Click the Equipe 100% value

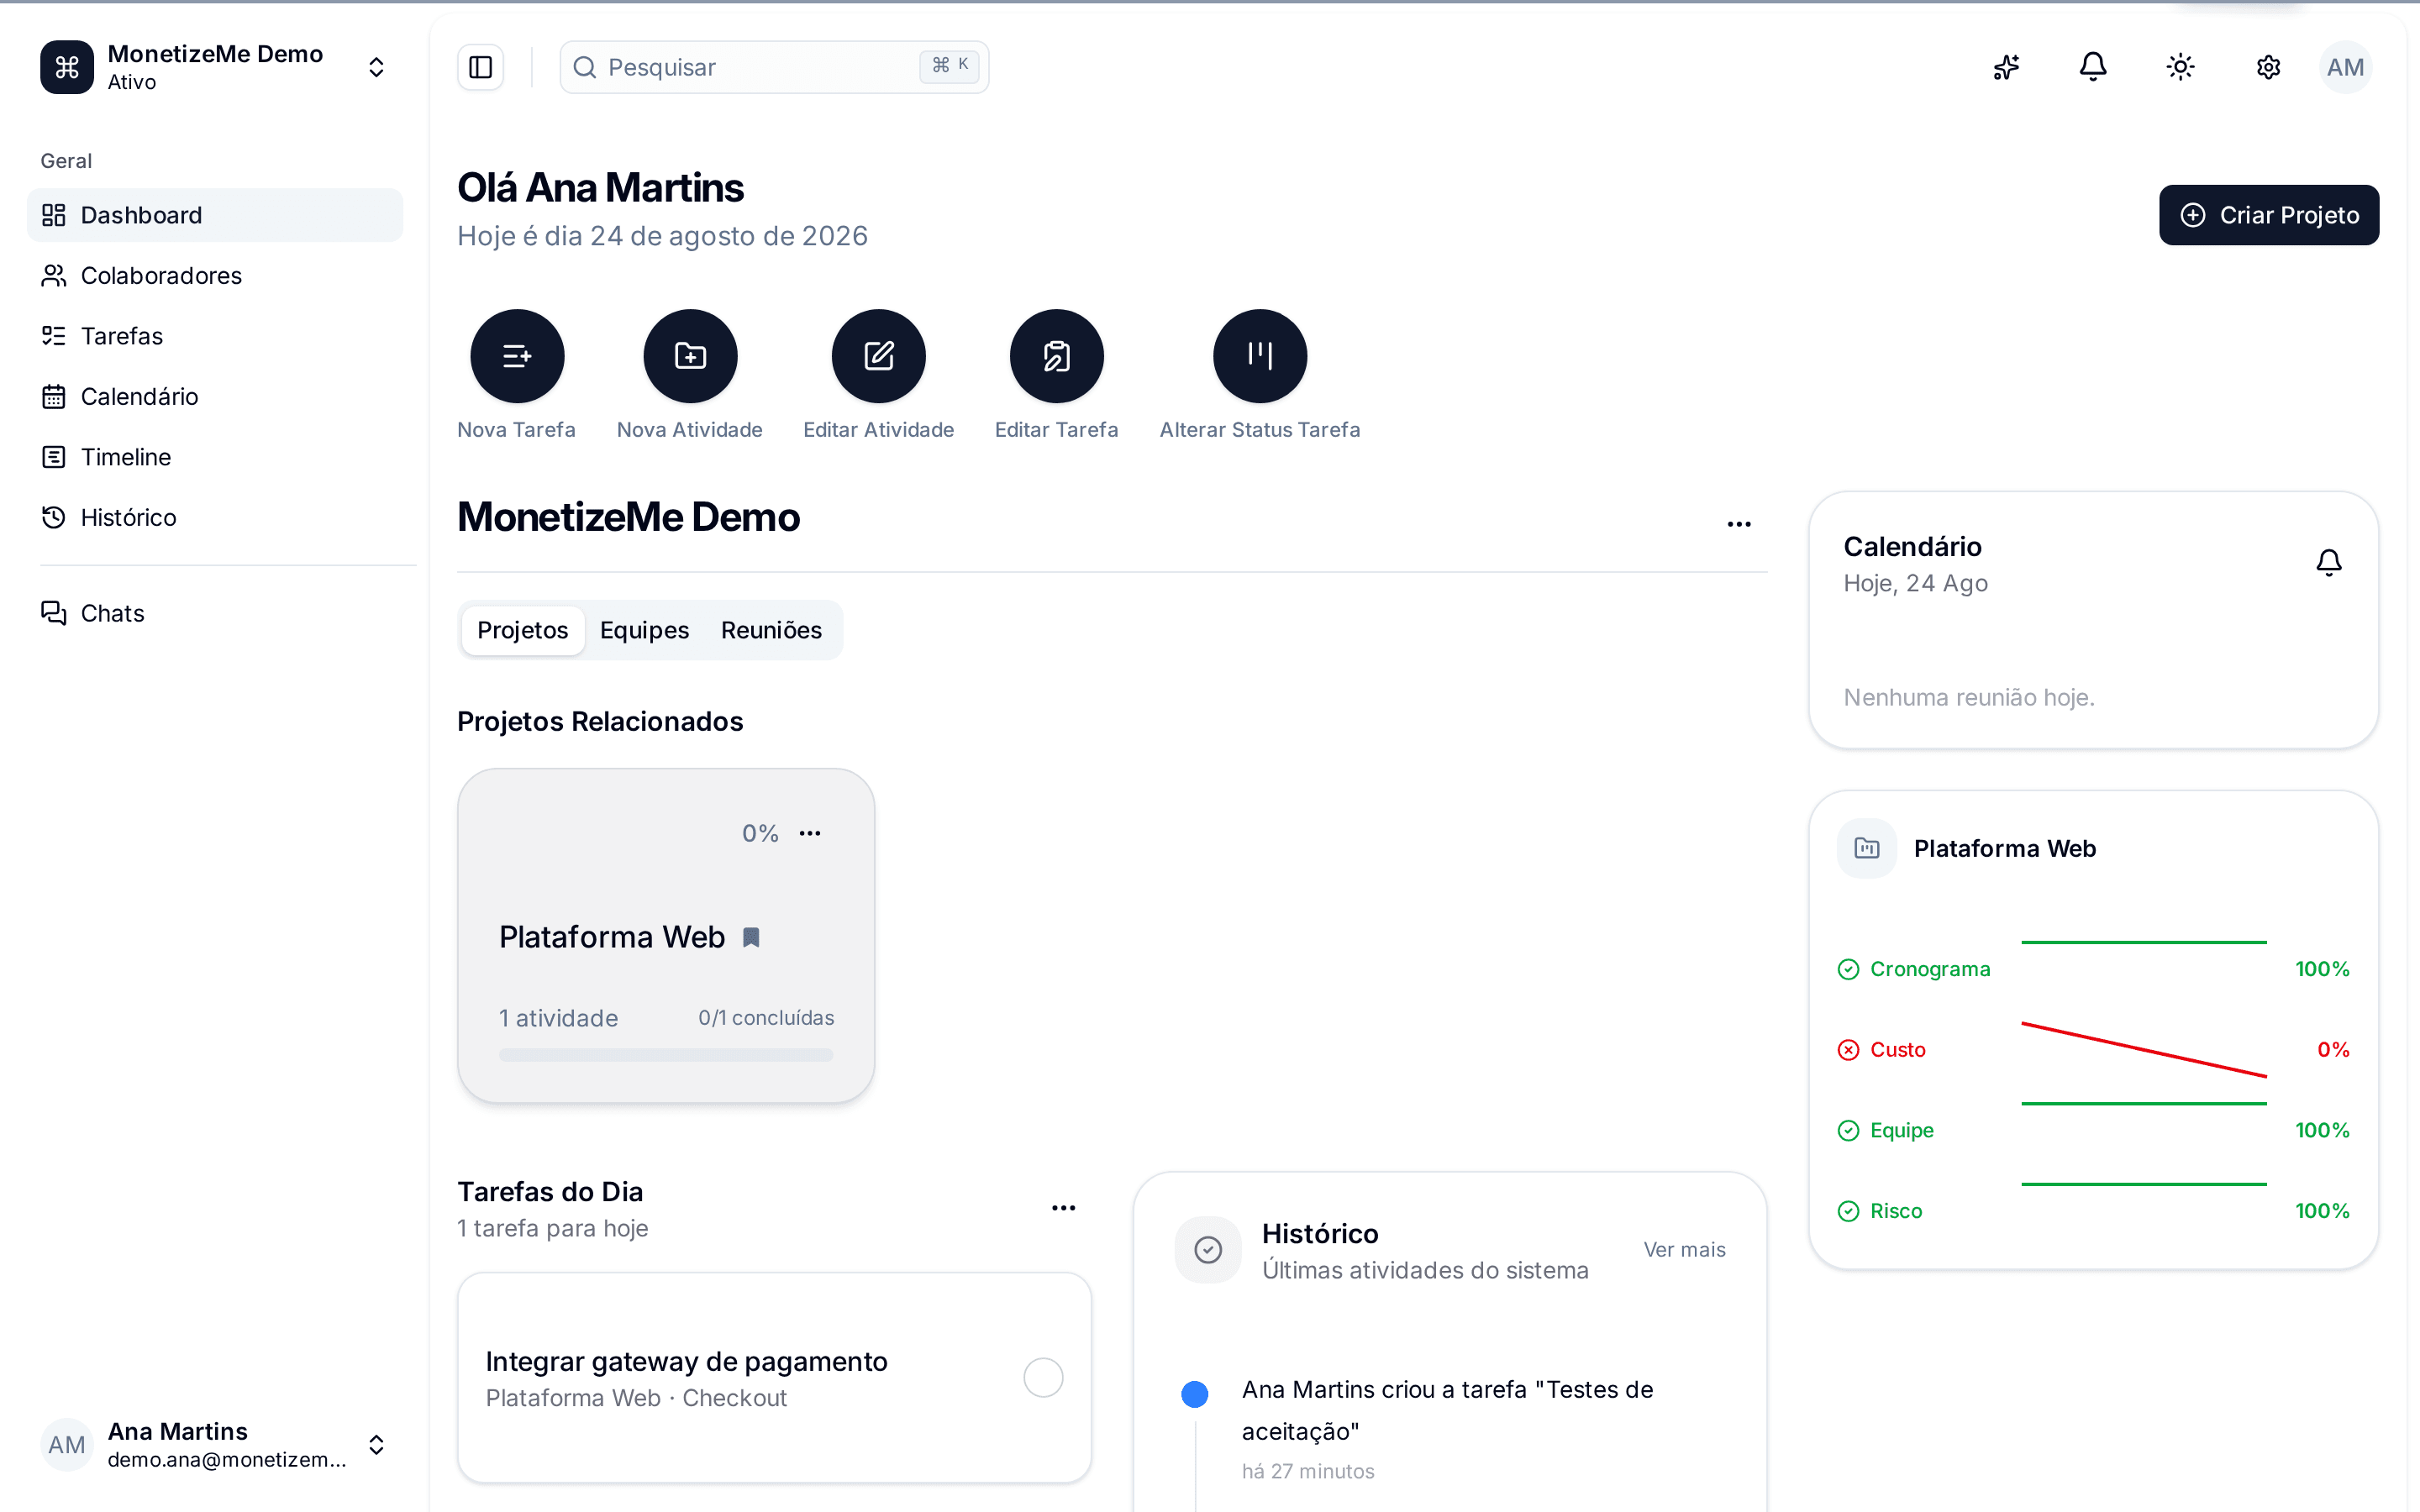[x=2322, y=1130]
